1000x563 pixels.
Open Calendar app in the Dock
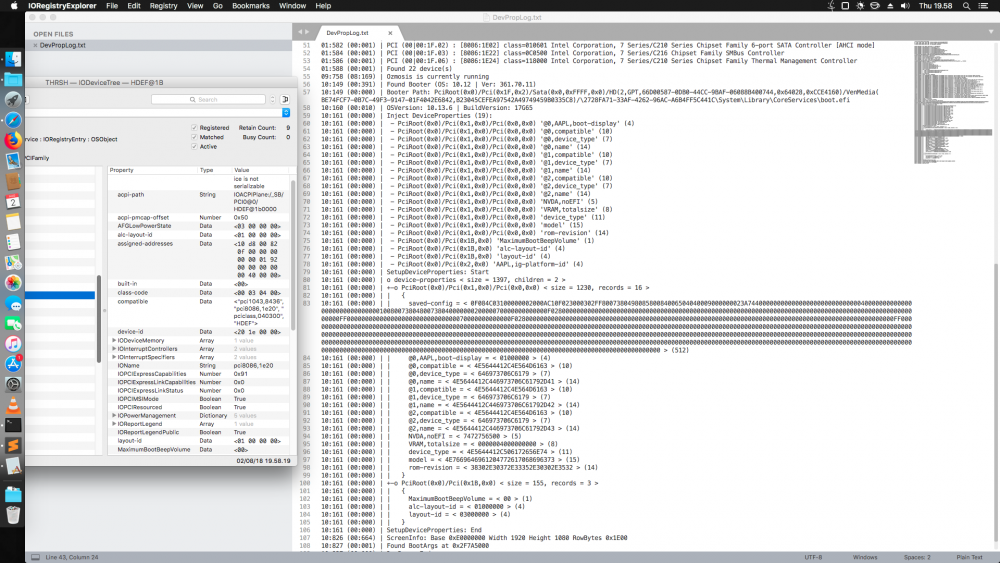(13, 201)
